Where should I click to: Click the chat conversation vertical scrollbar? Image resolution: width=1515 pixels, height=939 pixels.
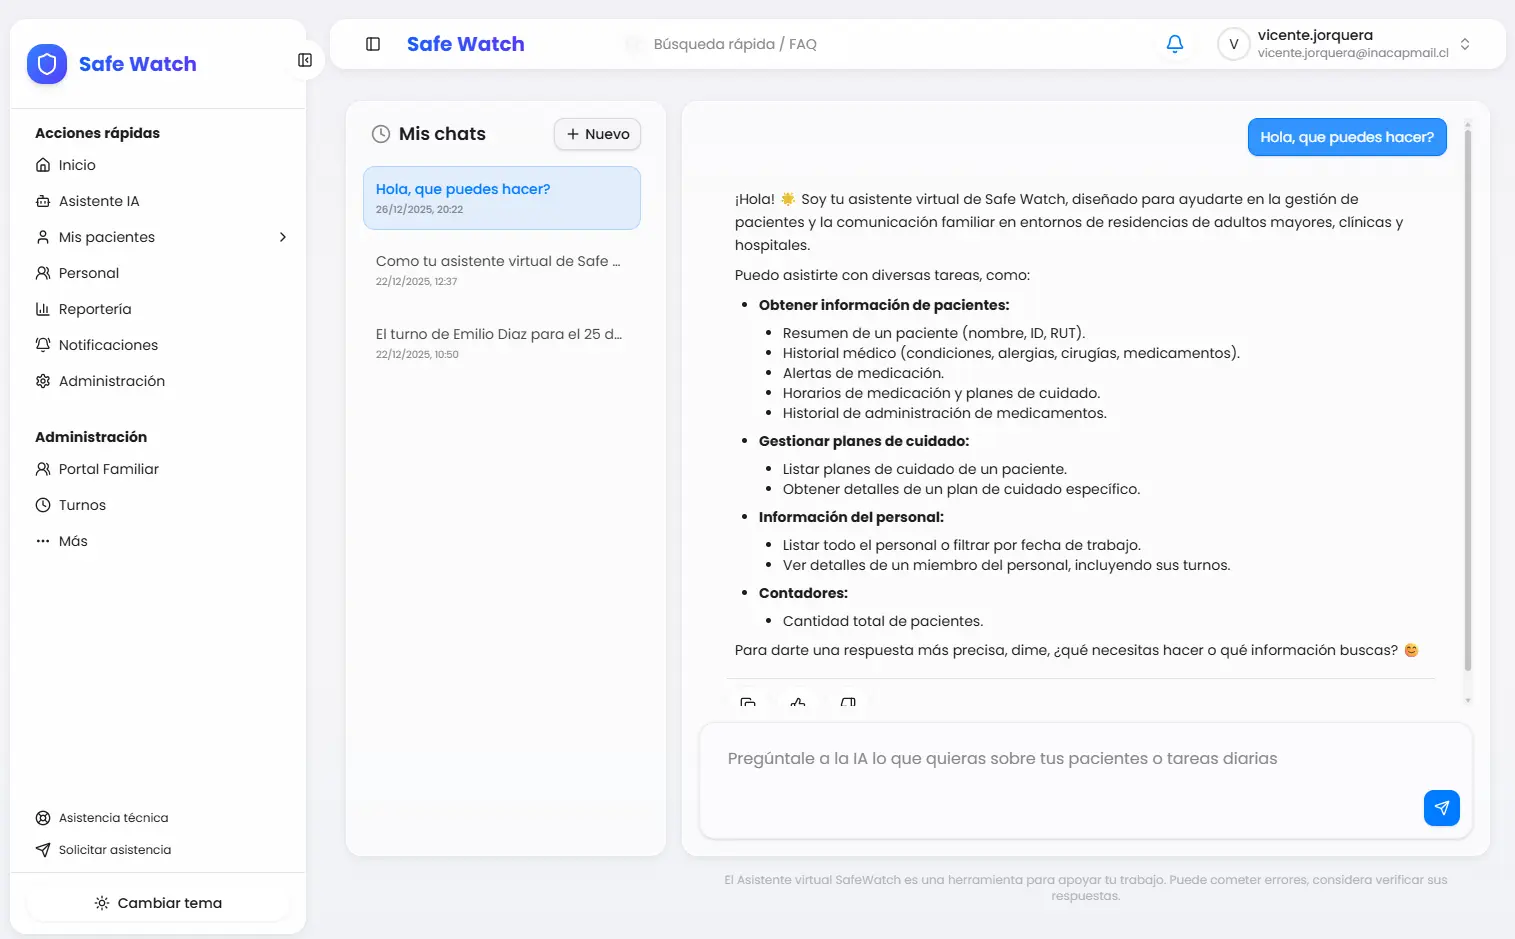1467,400
